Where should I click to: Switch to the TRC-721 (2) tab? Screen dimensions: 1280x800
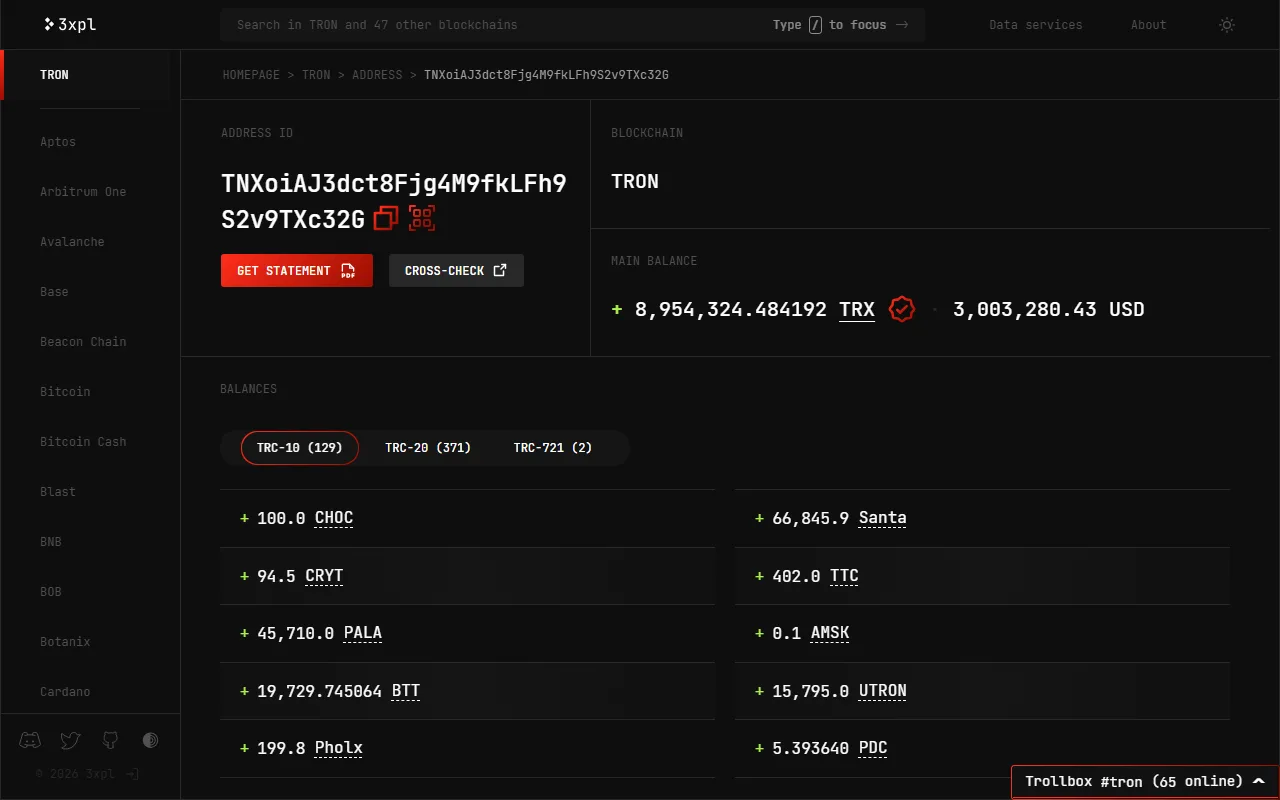click(553, 448)
